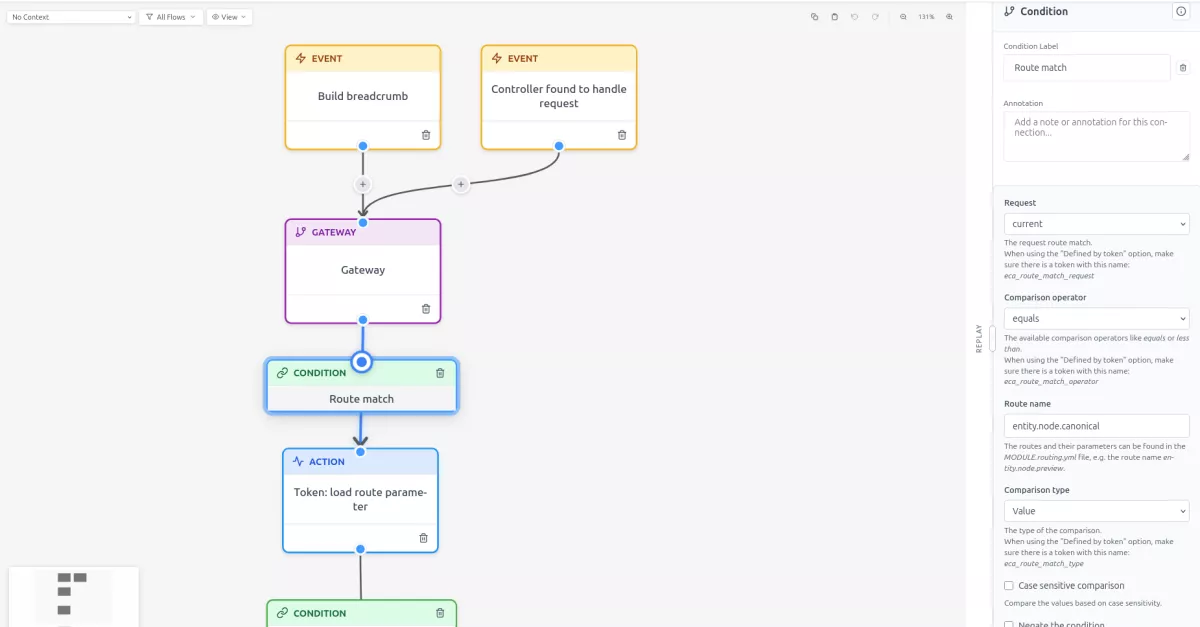The image size is (1200, 627).
Task: Open the Comparison operator dropdown
Action: tap(1096, 319)
